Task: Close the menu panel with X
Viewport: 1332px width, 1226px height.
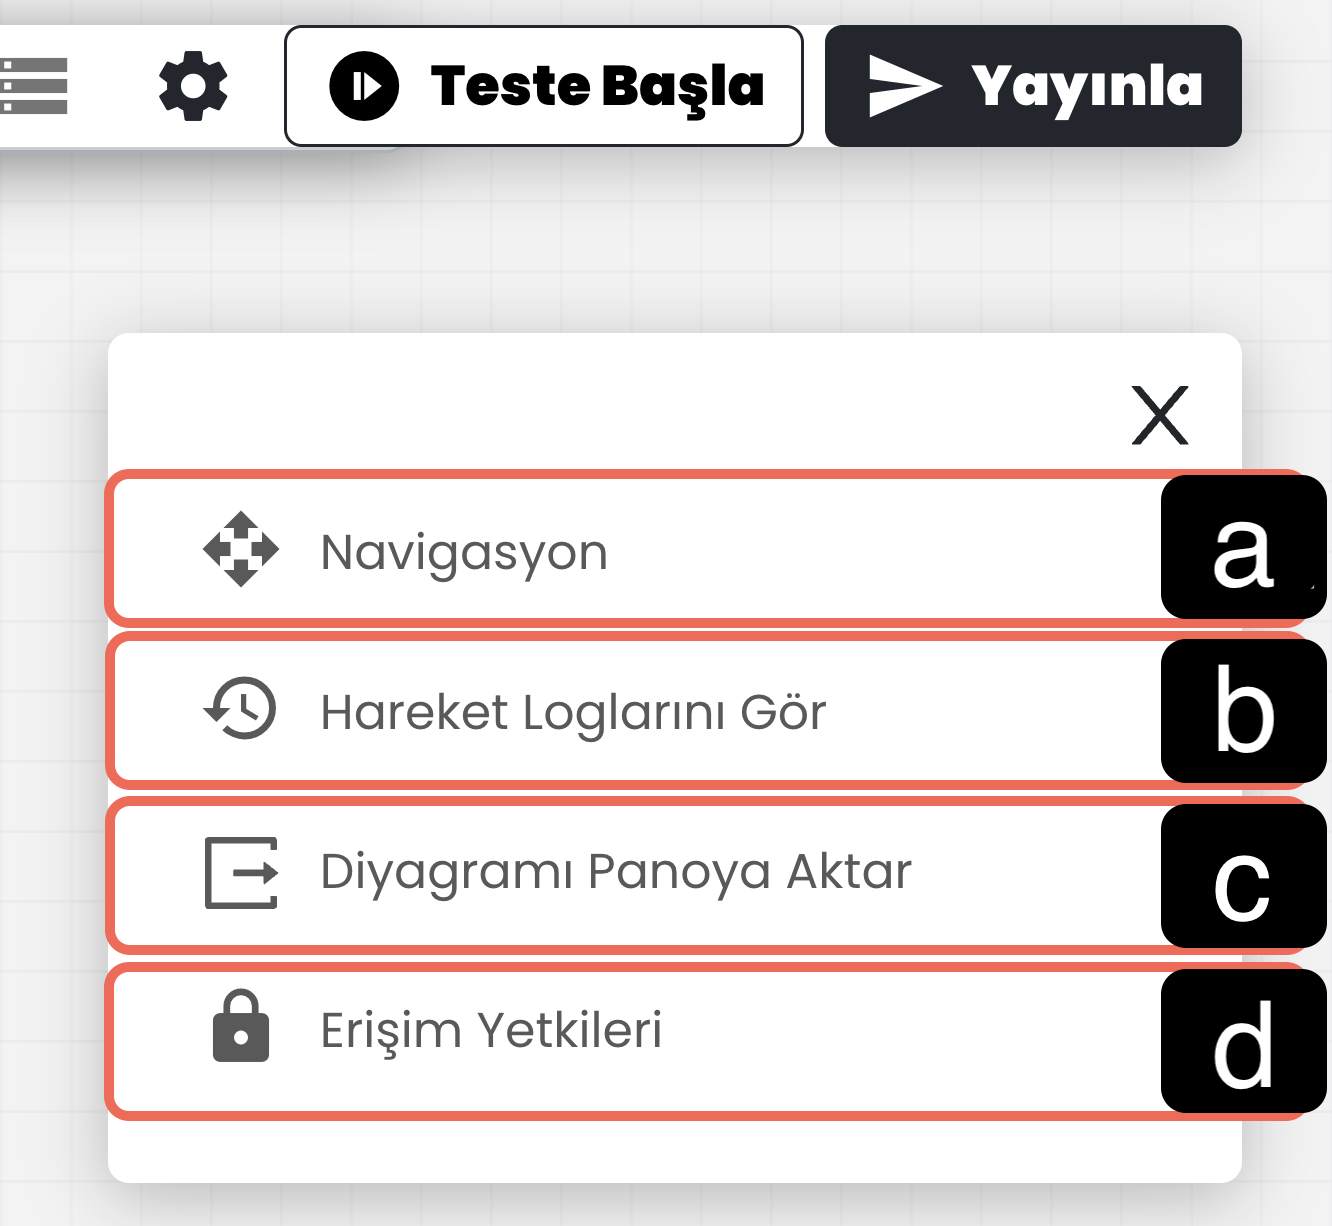Action: pos(1160,415)
